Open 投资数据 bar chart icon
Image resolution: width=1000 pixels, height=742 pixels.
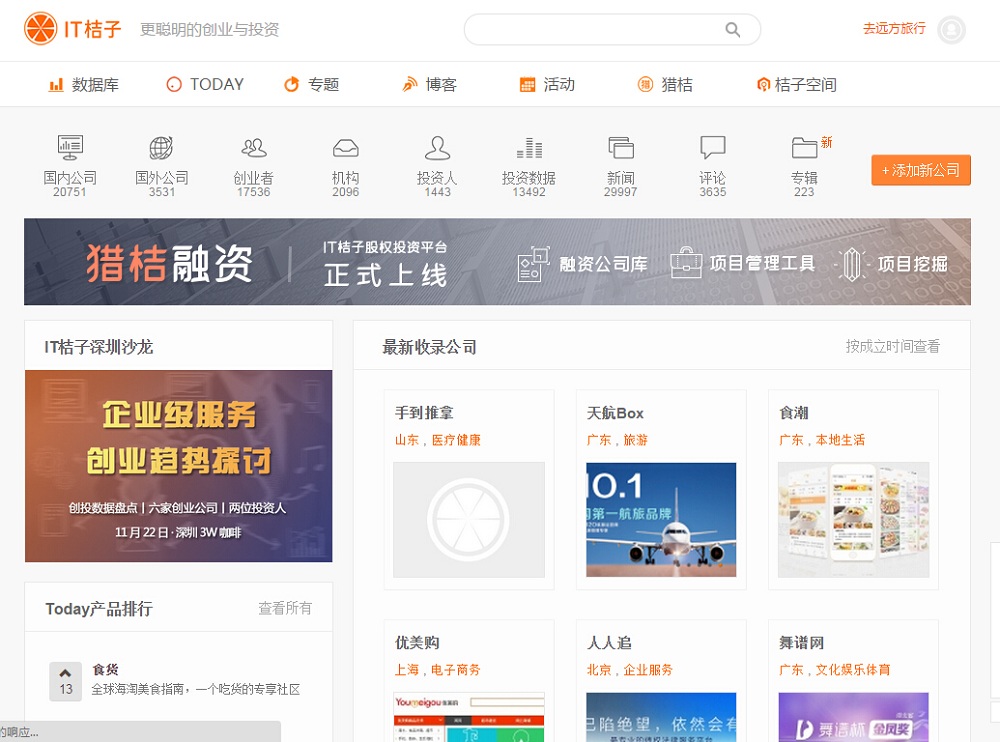[x=529, y=147]
